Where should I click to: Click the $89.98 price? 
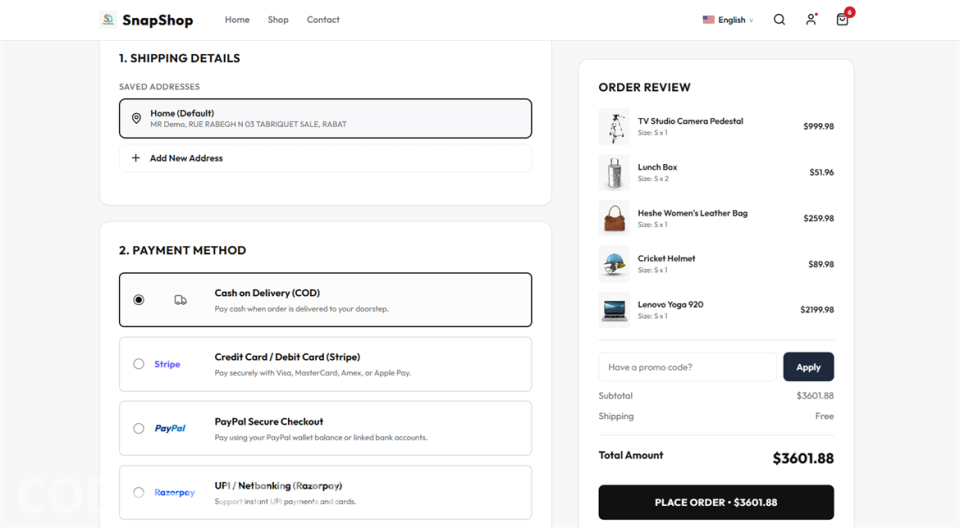(x=821, y=264)
